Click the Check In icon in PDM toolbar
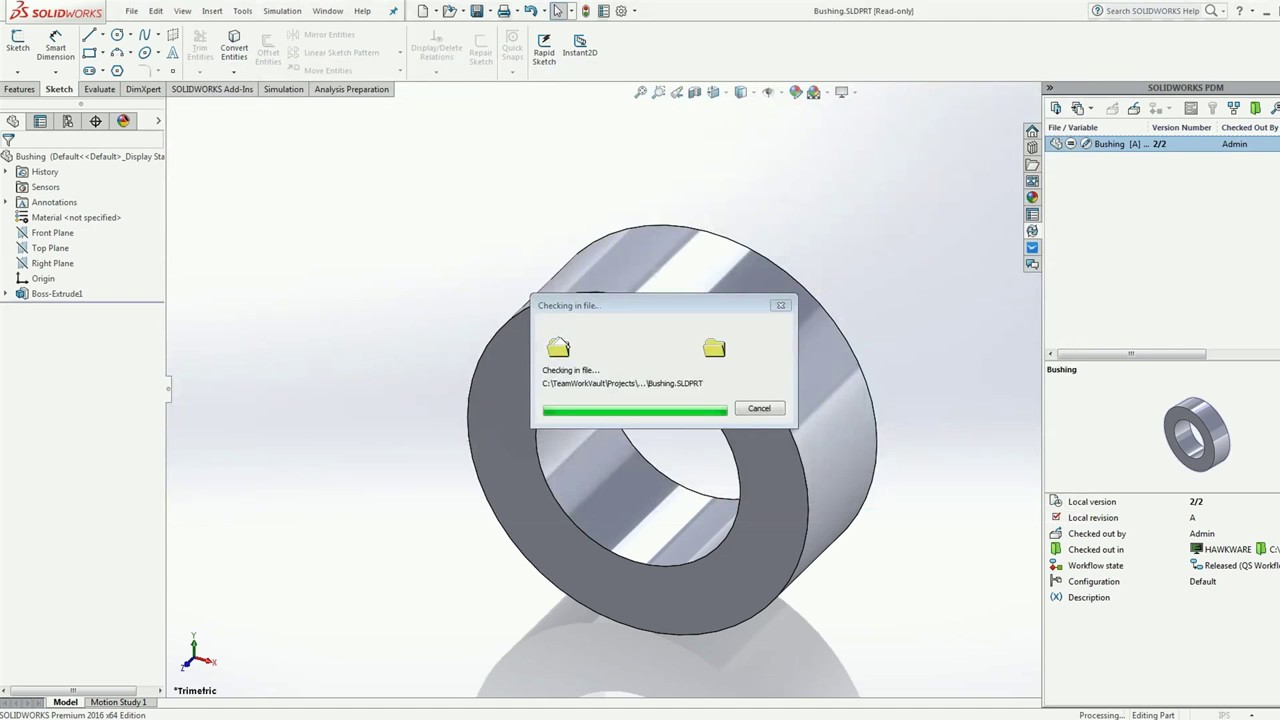The width and height of the screenshot is (1280, 720). pos(1134,108)
